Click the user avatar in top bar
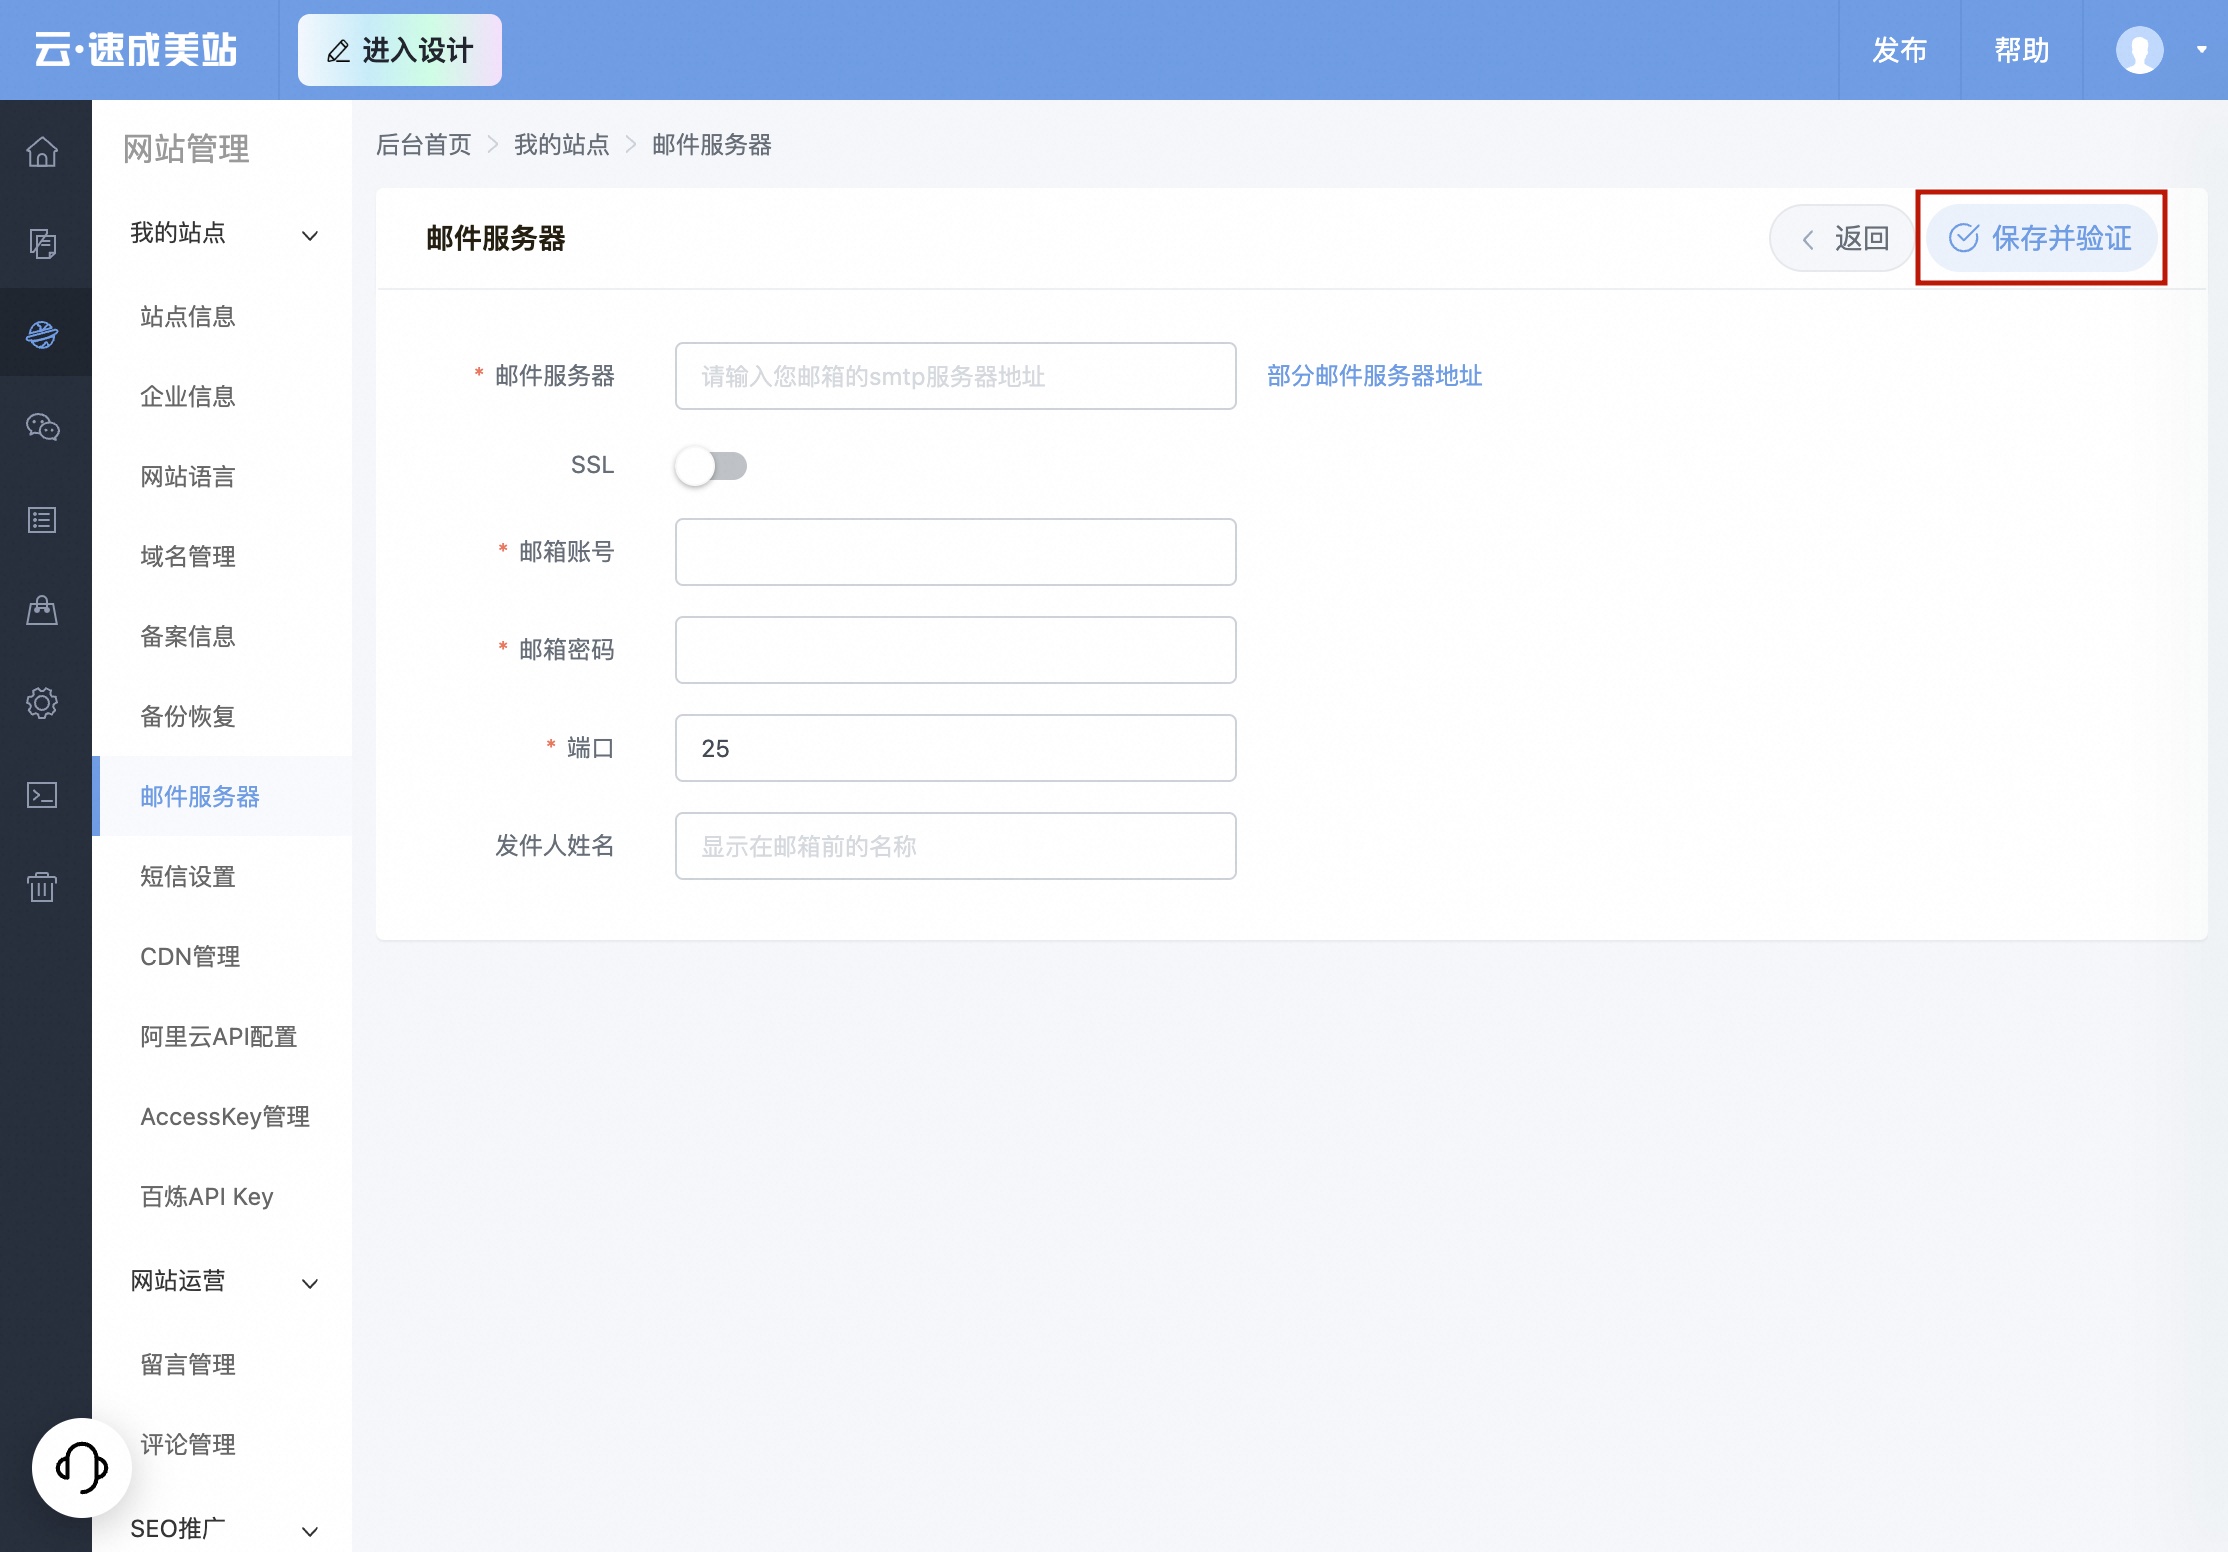The image size is (2228, 1552). pos(2140,50)
